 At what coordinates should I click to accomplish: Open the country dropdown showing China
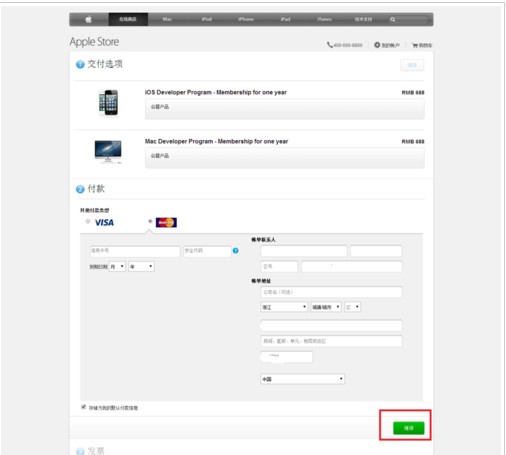(x=302, y=379)
